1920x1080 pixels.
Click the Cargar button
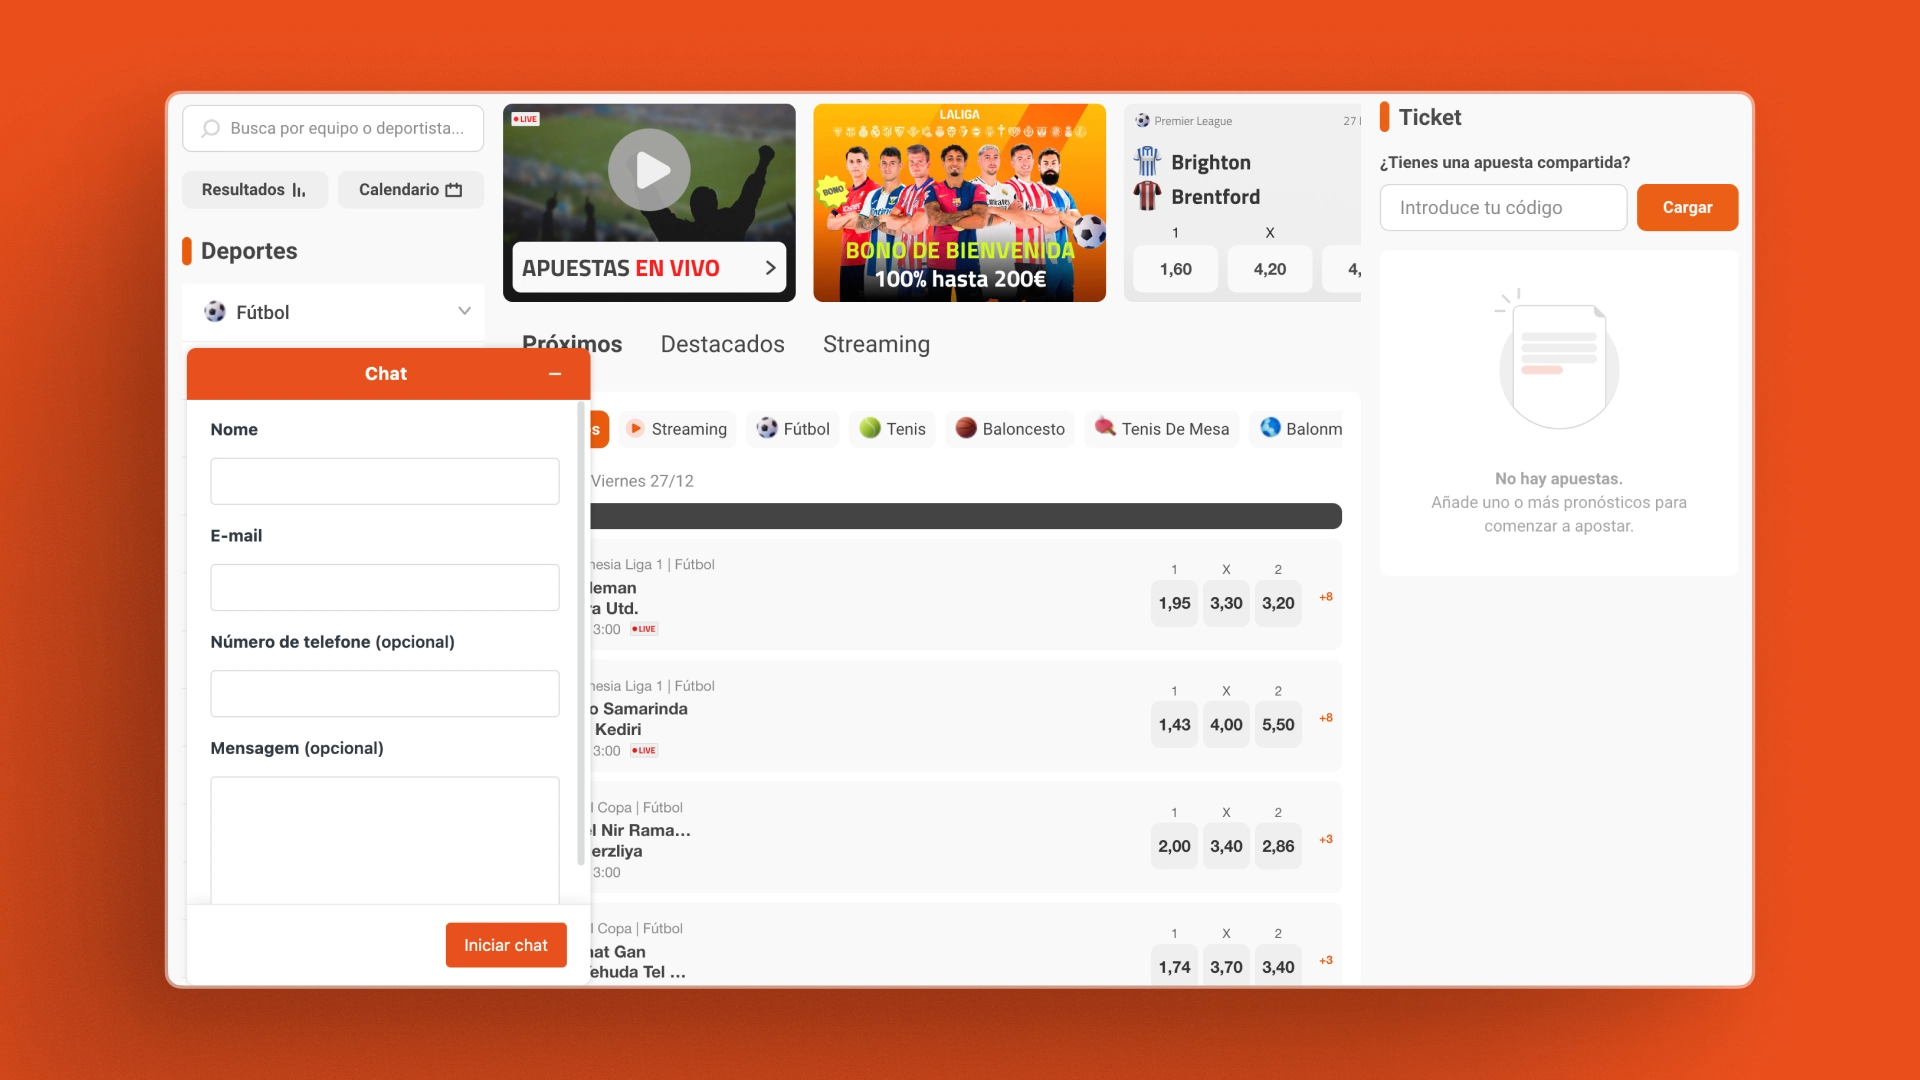[1687, 207]
